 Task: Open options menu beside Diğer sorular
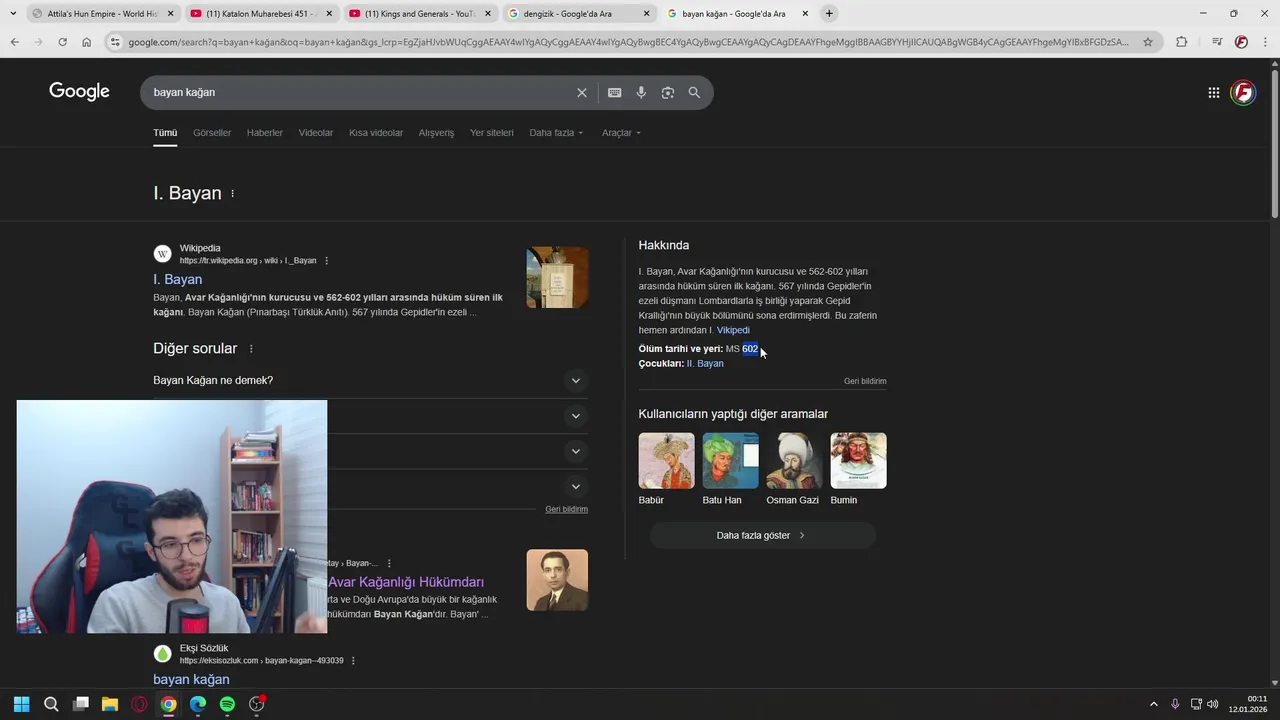point(251,349)
